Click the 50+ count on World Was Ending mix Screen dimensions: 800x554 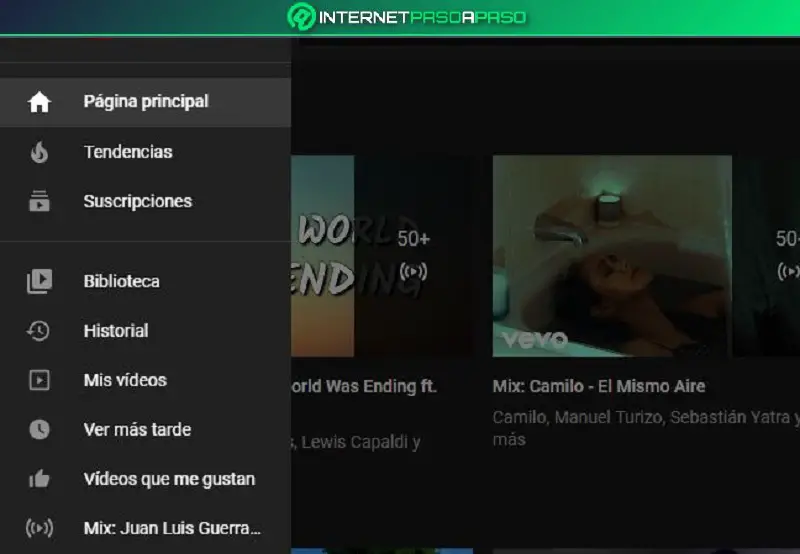(x=414, y=239)
